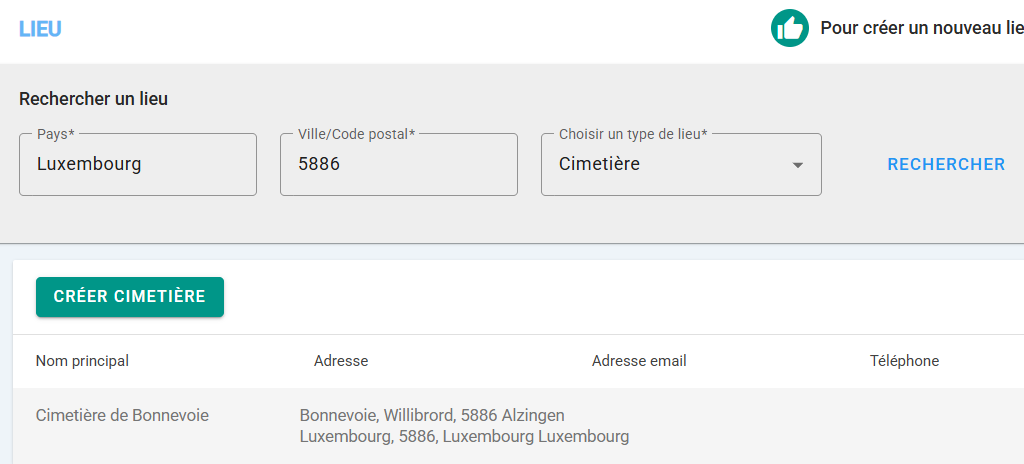This screenshot has height=464, width=1024.
Task: Open the Cimetière de Bonnevoie row
Action: point(122,415)
